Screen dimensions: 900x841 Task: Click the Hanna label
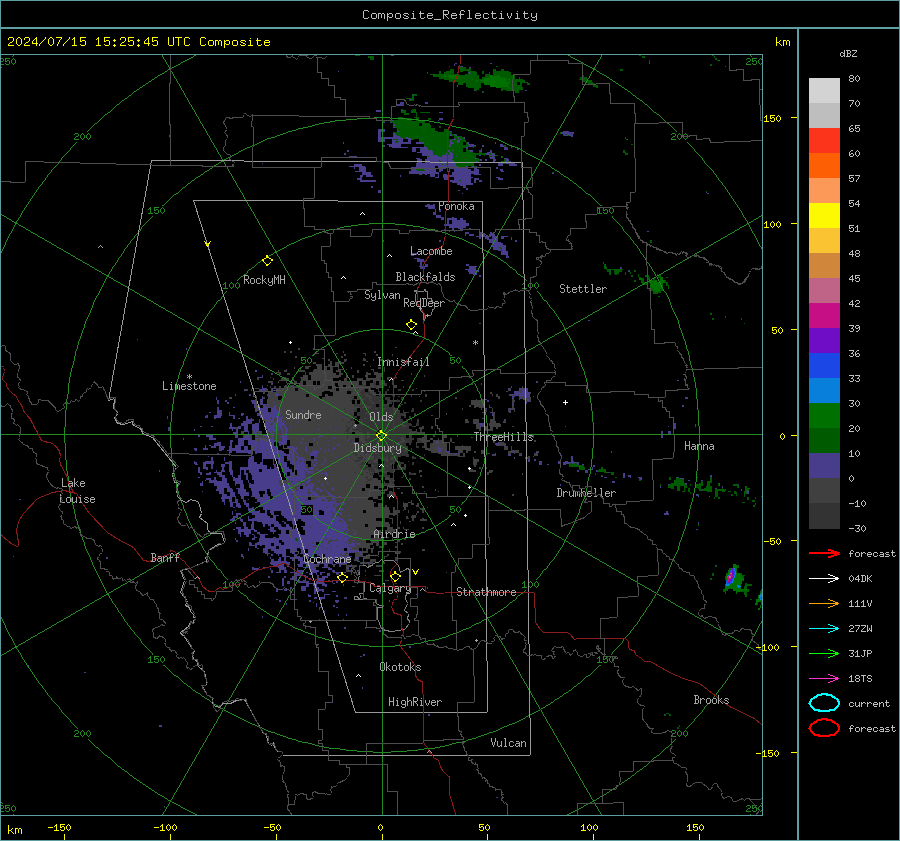point(699,446)
